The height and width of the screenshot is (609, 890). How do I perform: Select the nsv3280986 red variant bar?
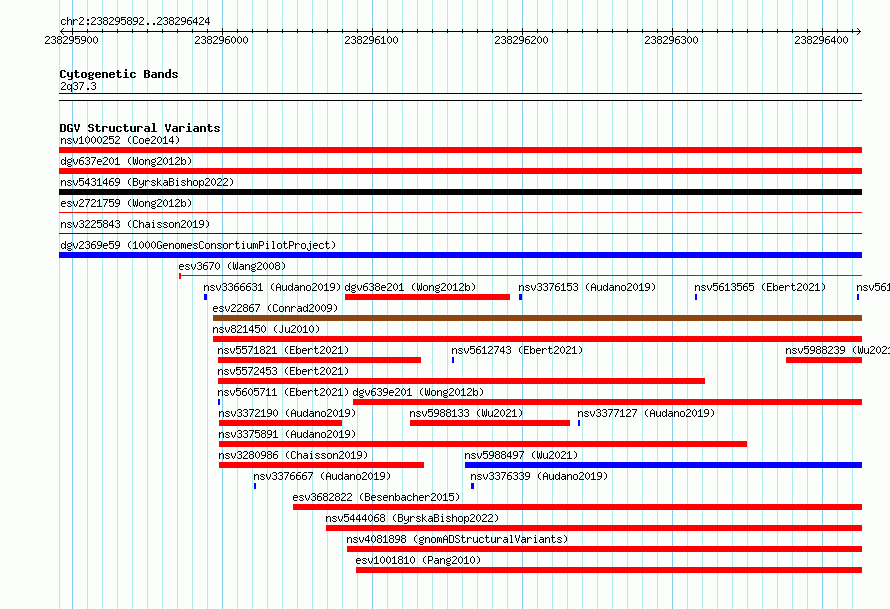pyautogui.click(x=321, y=465)
